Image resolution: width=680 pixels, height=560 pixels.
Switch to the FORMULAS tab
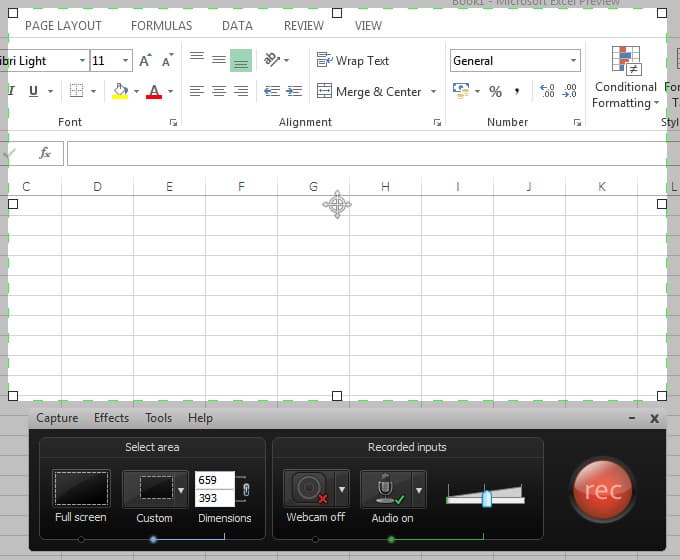[161, 26]
